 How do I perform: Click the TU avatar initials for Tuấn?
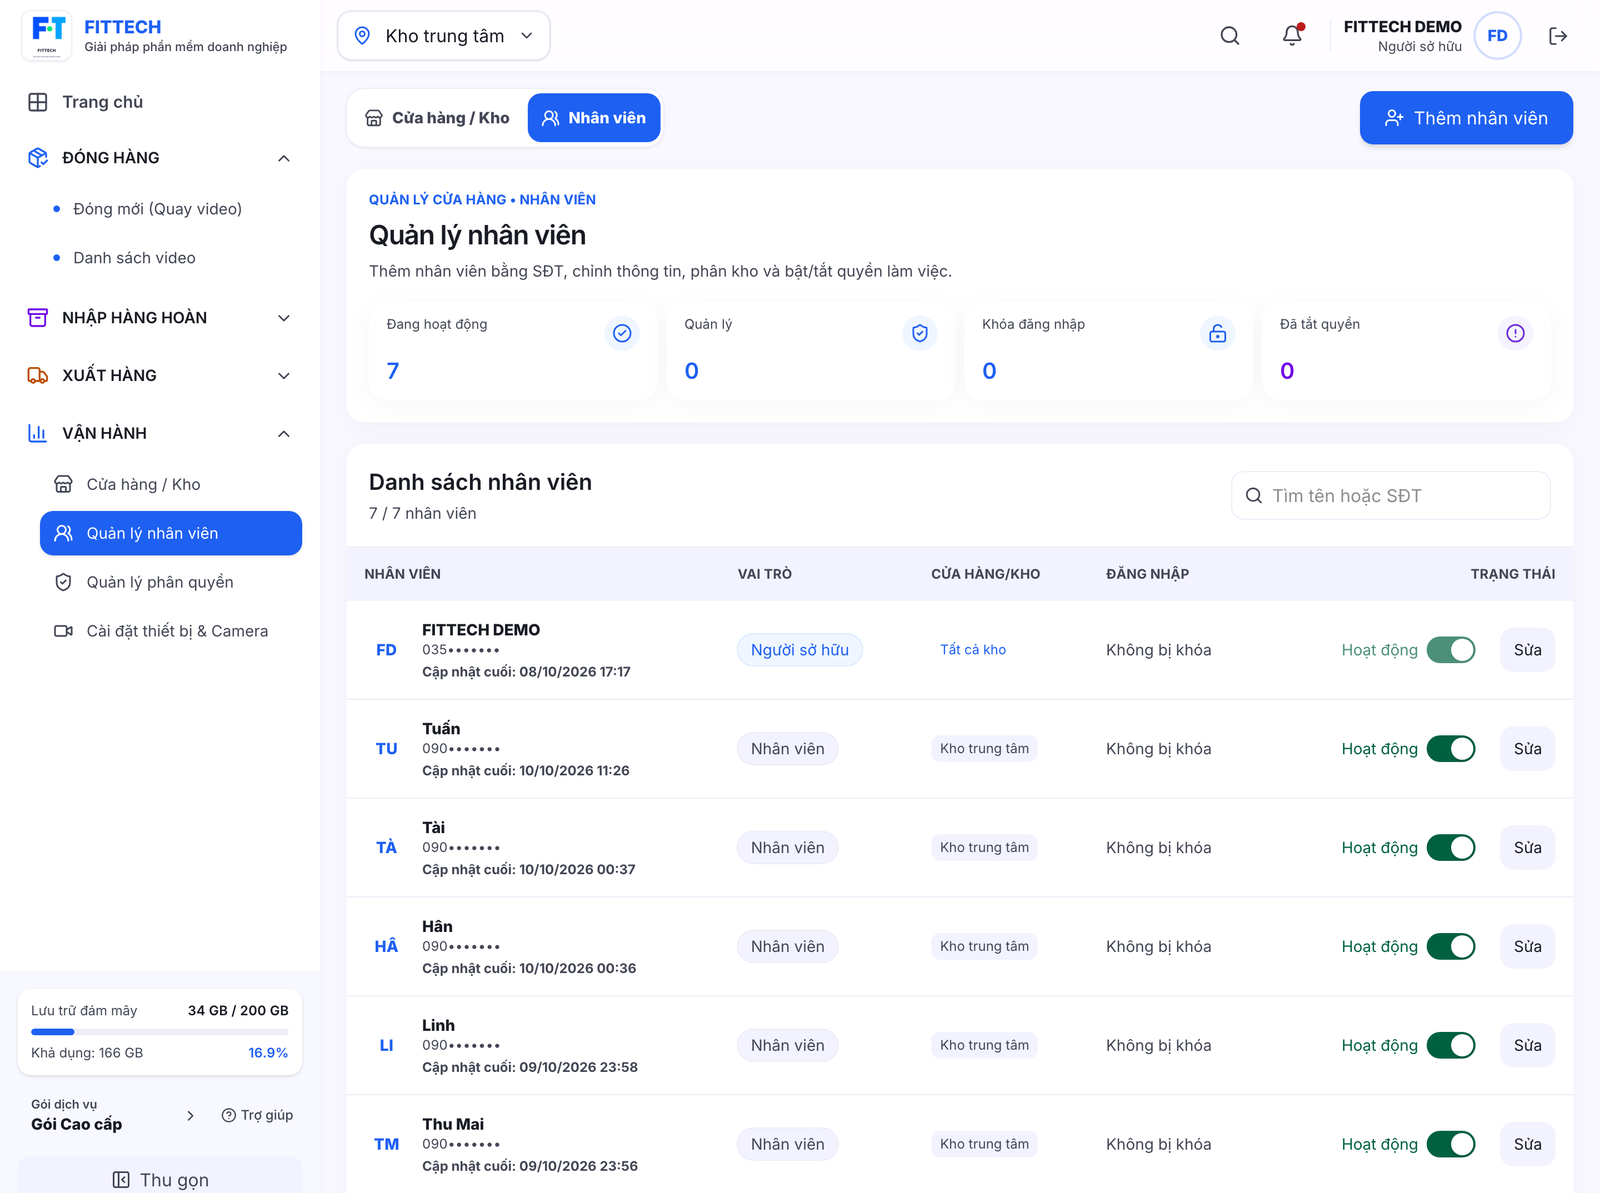pos(387,749)
